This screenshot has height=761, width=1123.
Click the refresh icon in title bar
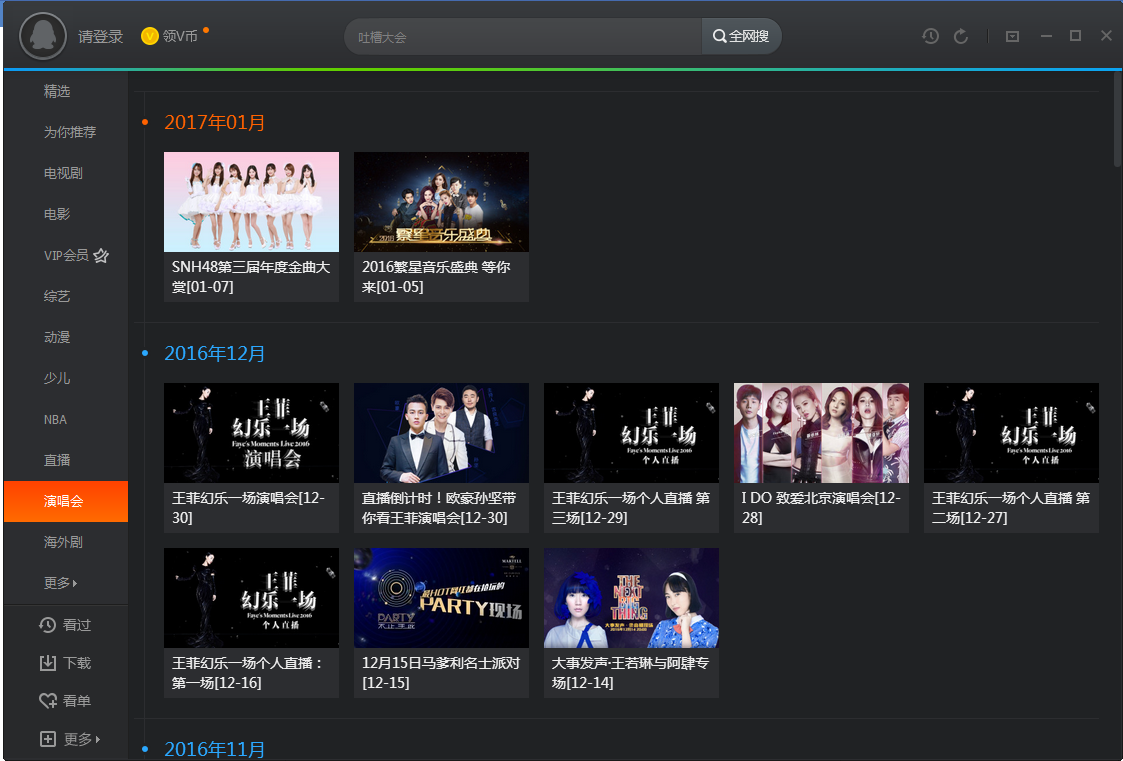point(961,36)
